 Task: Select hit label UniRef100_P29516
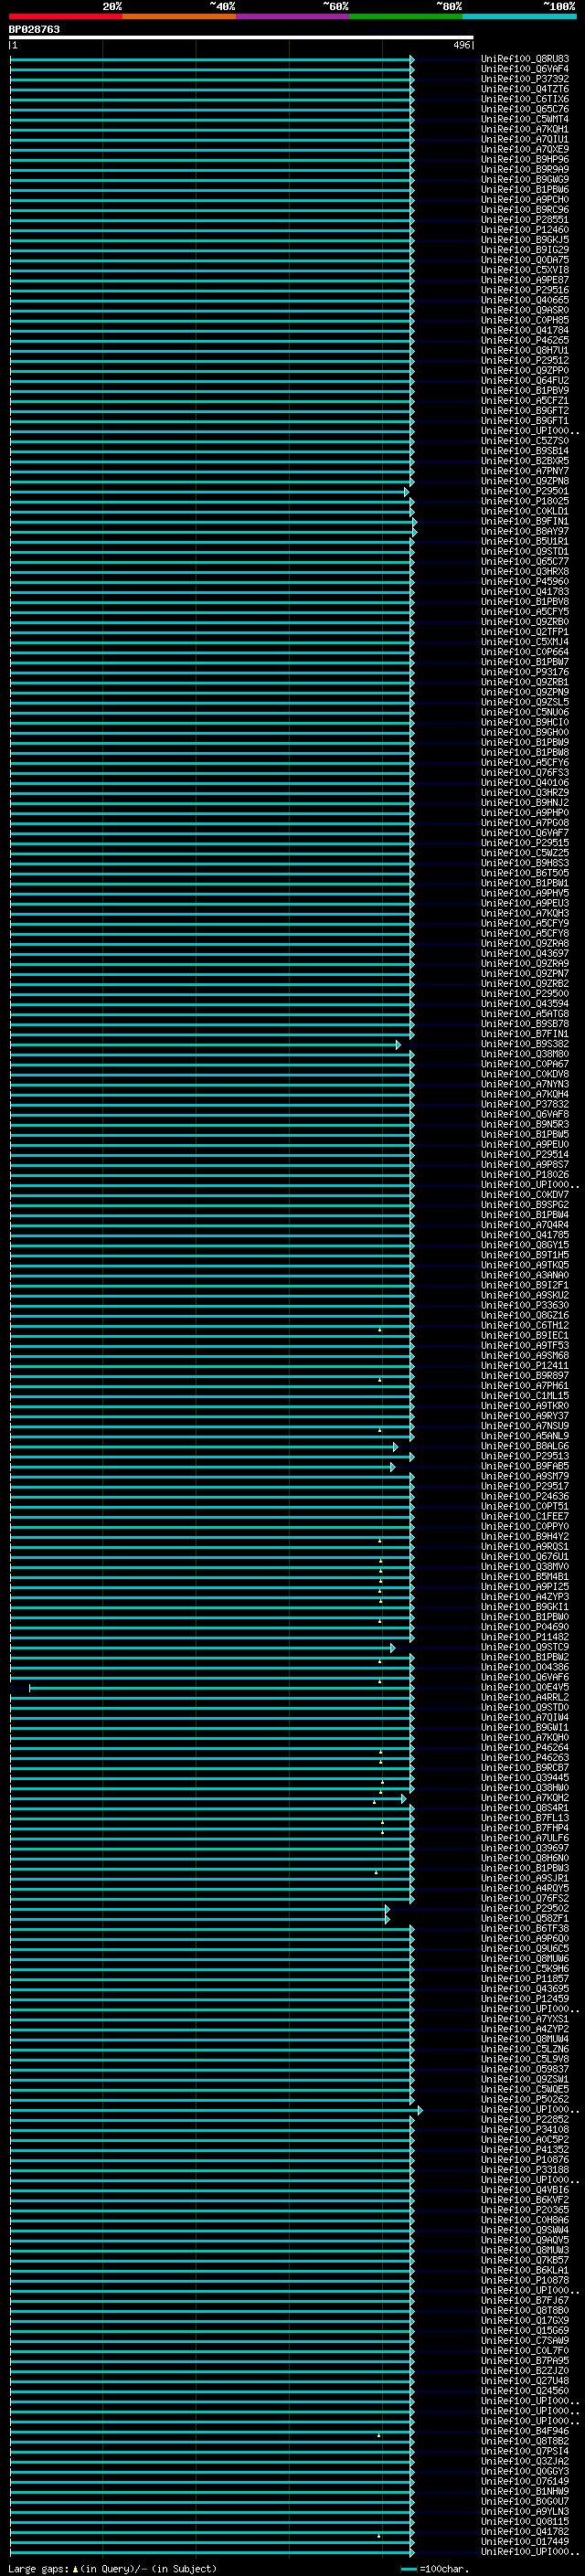pos(525,290)
